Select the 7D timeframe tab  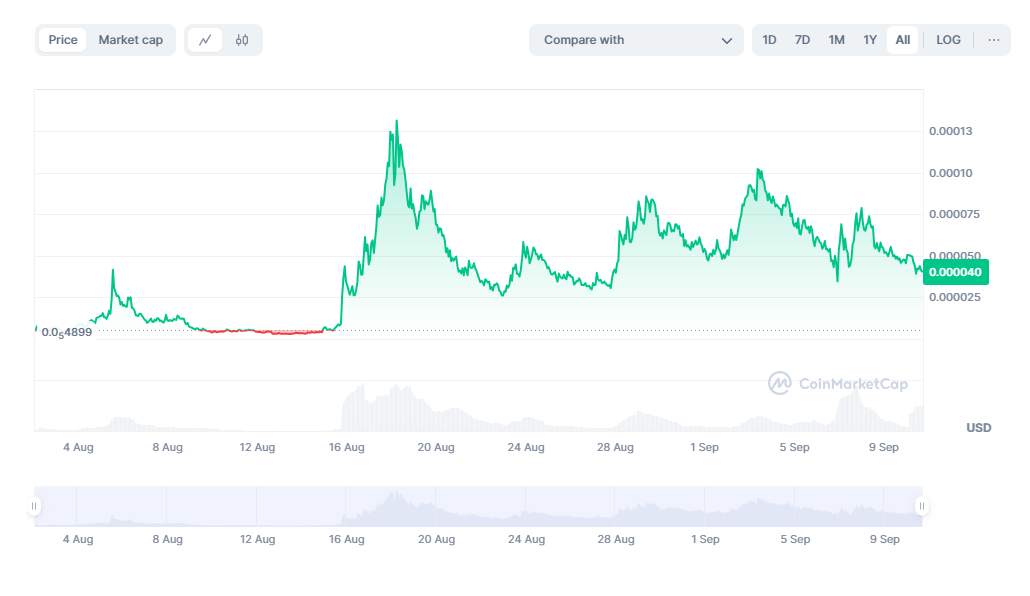[x=802, y=39]
